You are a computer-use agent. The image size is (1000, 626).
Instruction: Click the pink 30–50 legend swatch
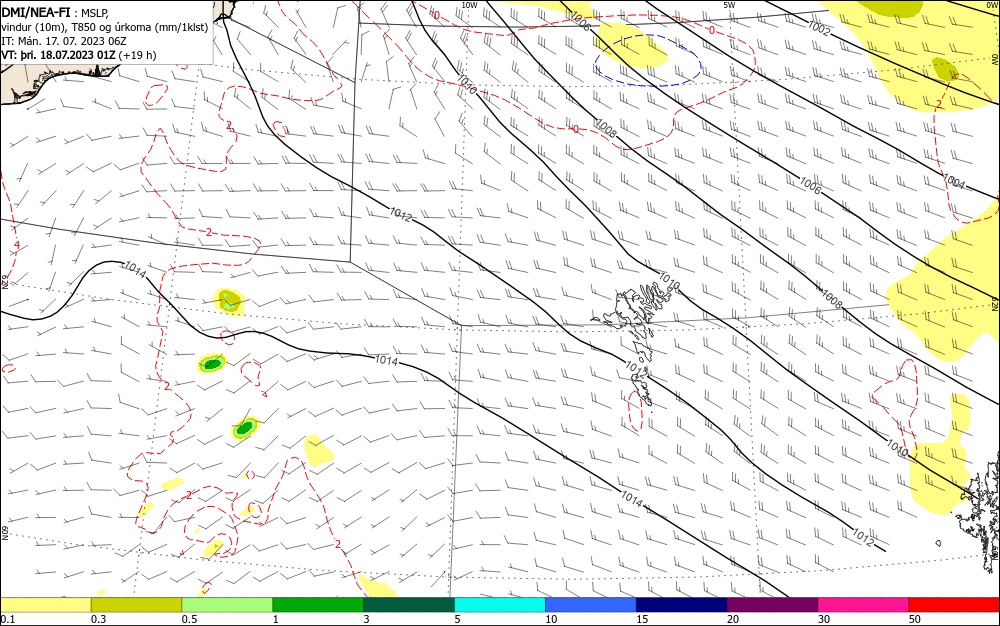[x=863, y=605]
